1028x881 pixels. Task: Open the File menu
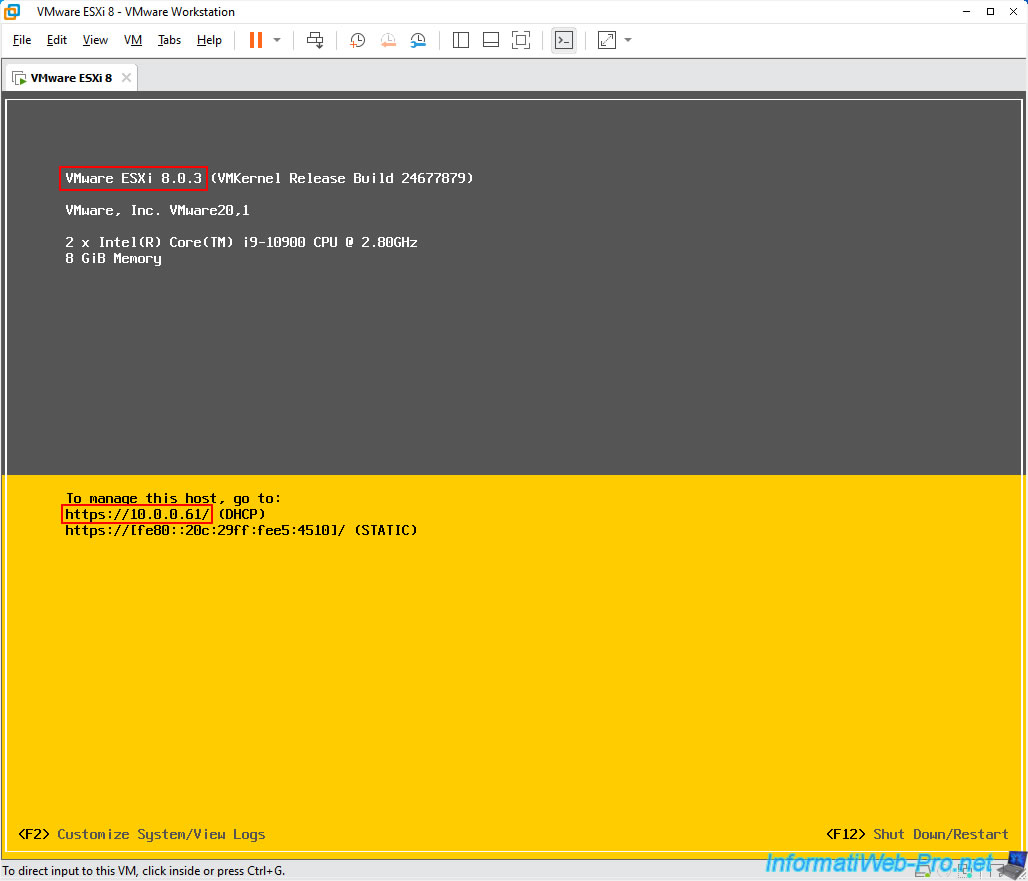click(22, 40)
